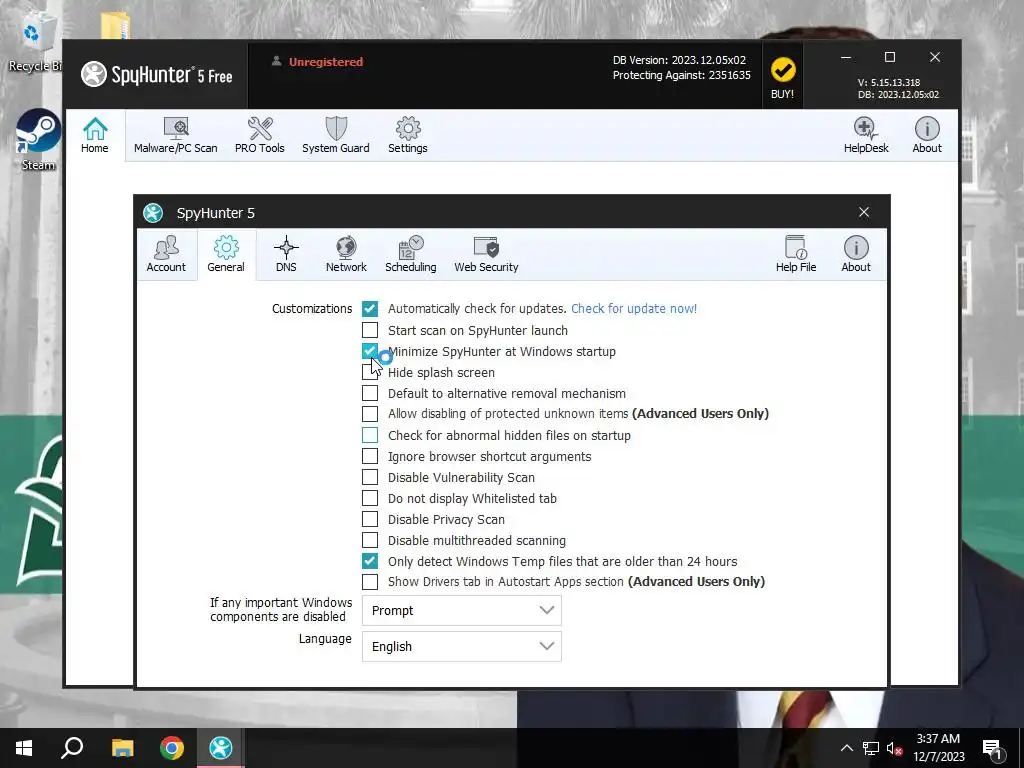1024x768 pixels.
Task: Open About in the settings dialog
Action: [x=856, y=254]
